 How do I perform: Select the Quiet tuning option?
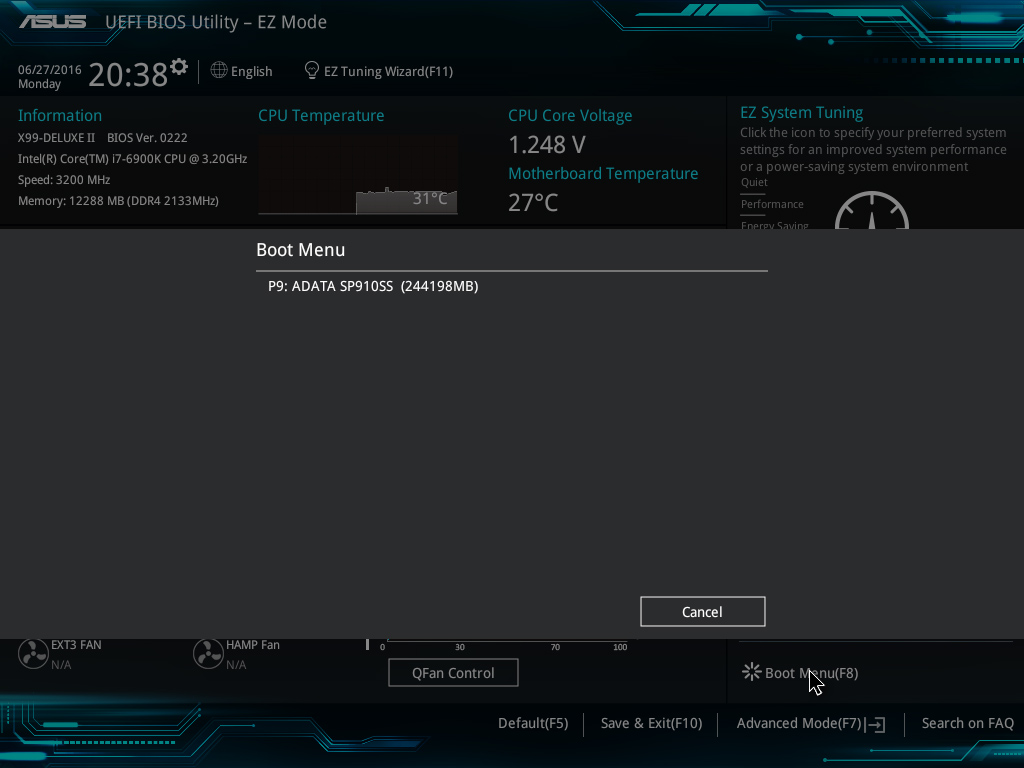point(754,182)
